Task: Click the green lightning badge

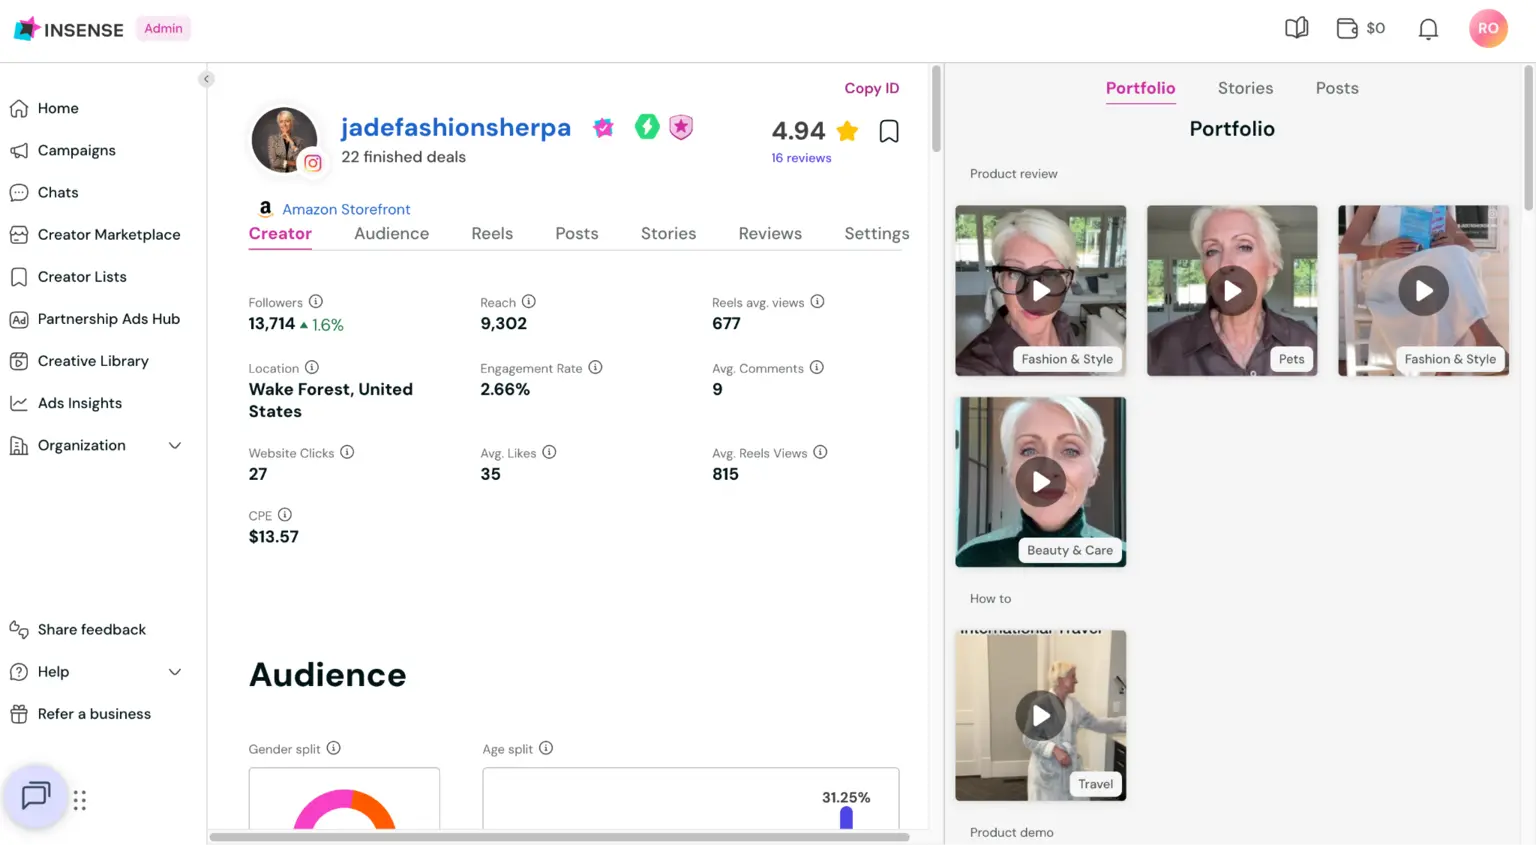Action: pyautogui.click(x=647, y=127)
